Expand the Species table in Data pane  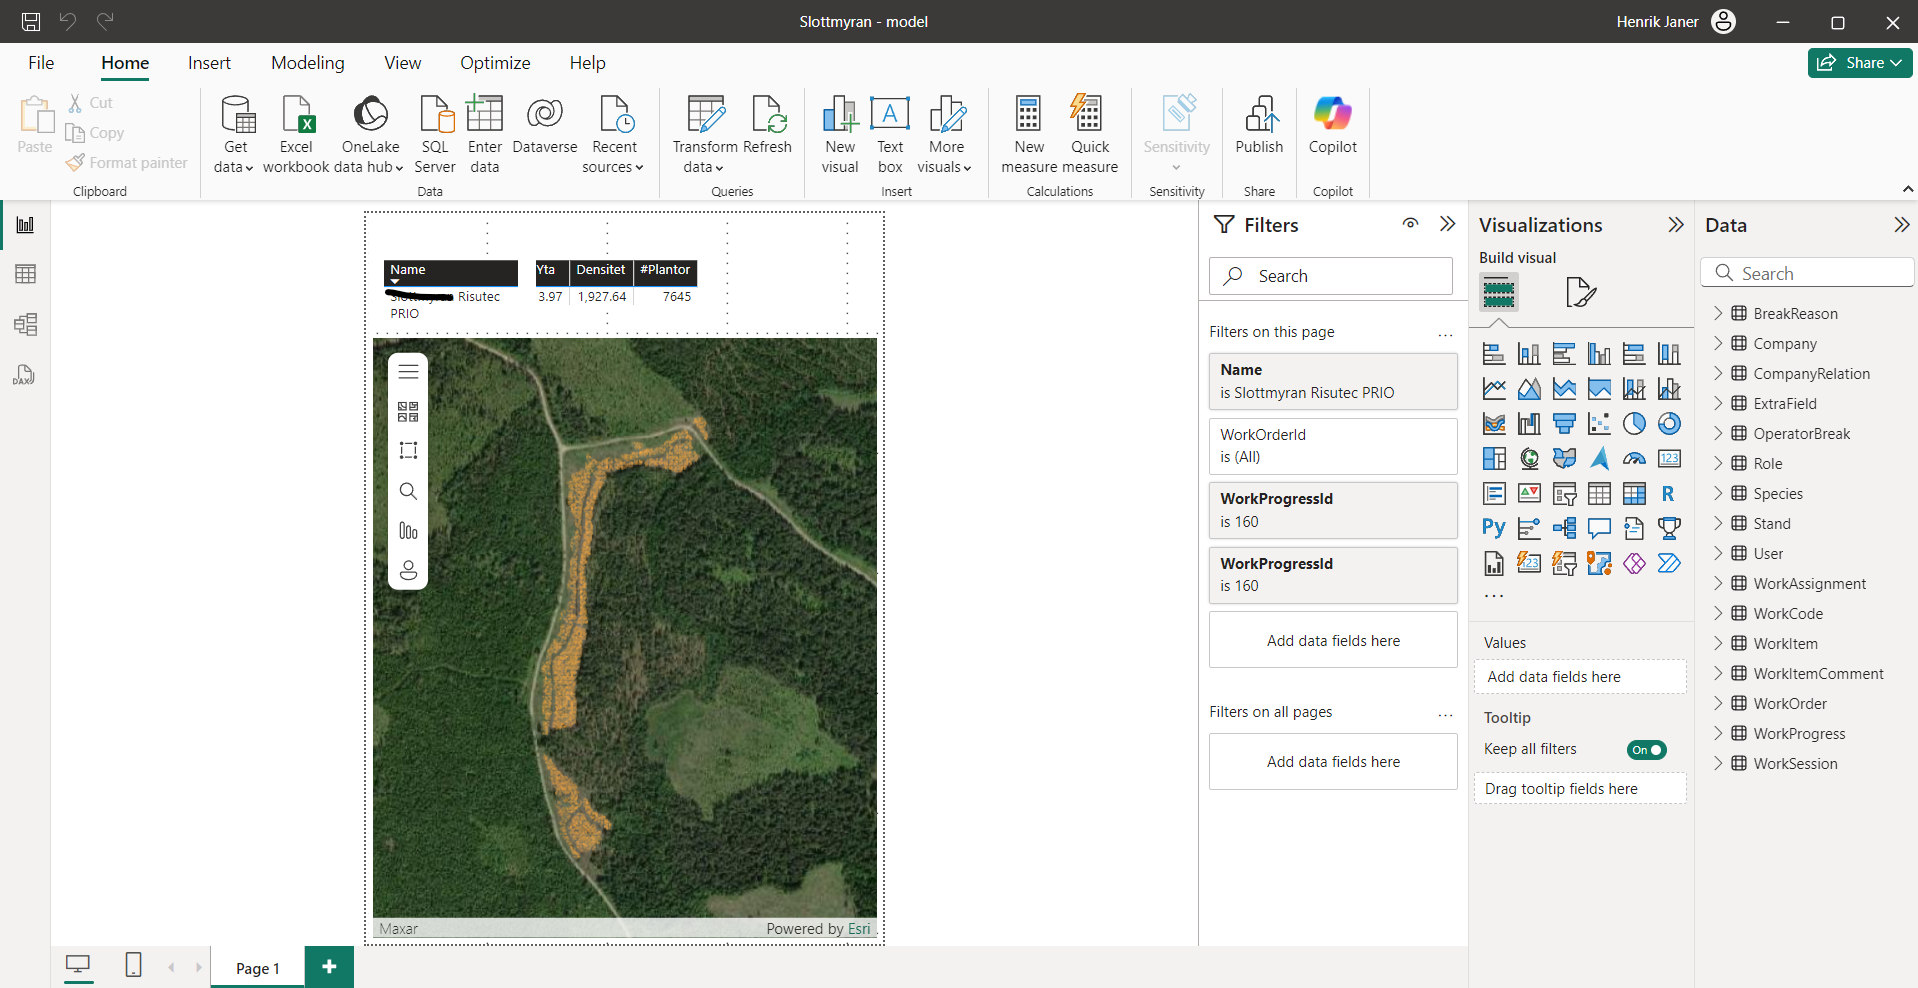coord(1720,493)
